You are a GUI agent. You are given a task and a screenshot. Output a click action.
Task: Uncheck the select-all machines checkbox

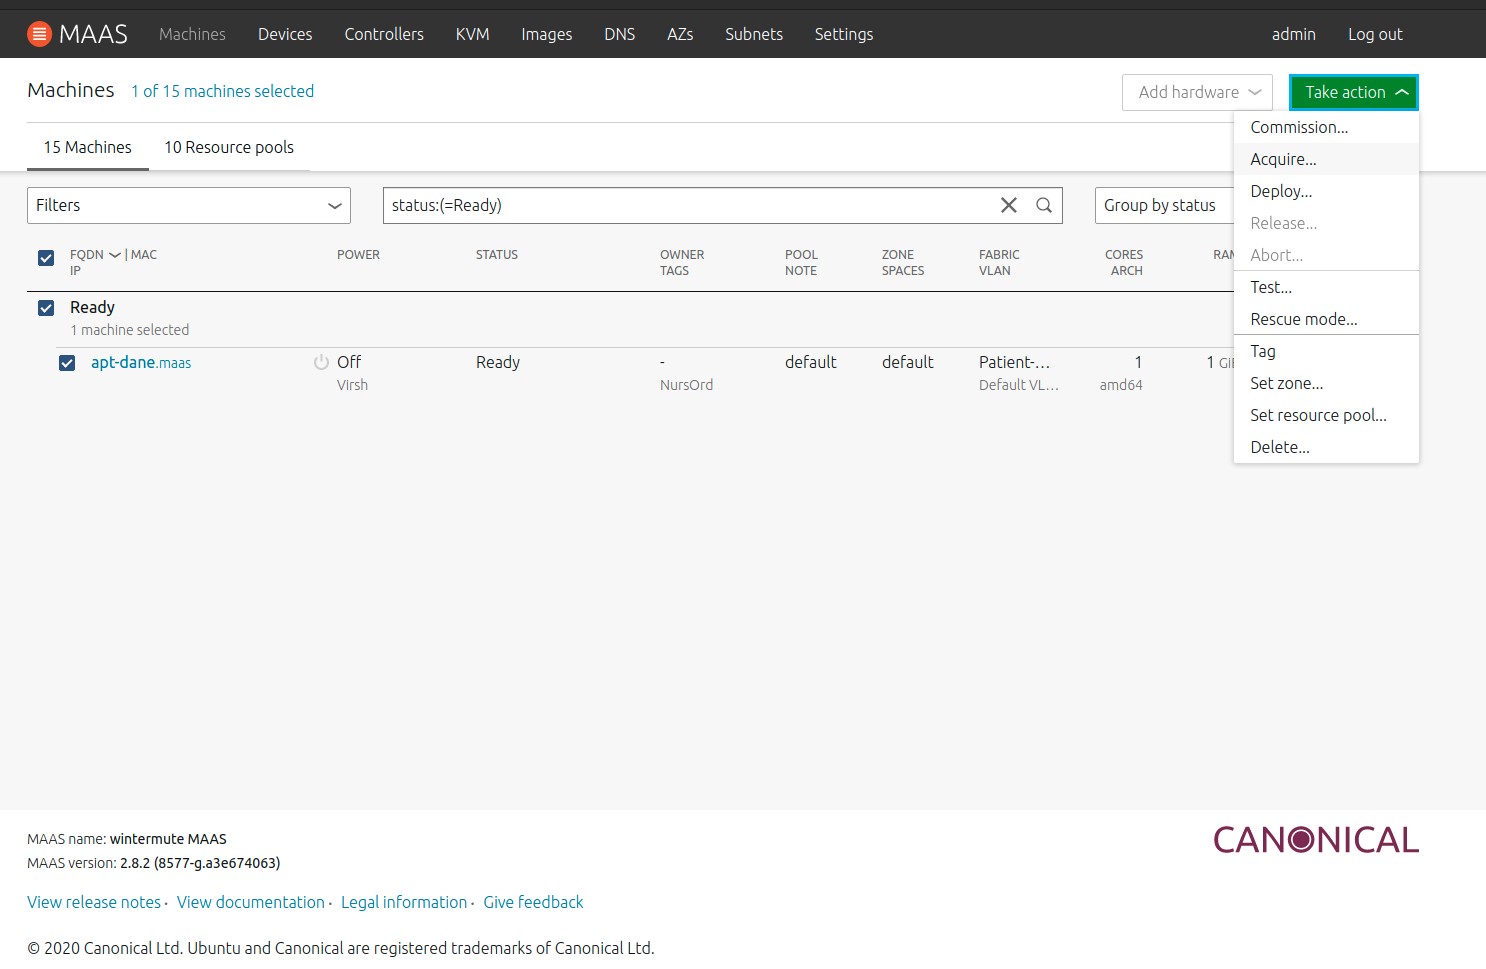pyautogui.click(x=46, y=258)
